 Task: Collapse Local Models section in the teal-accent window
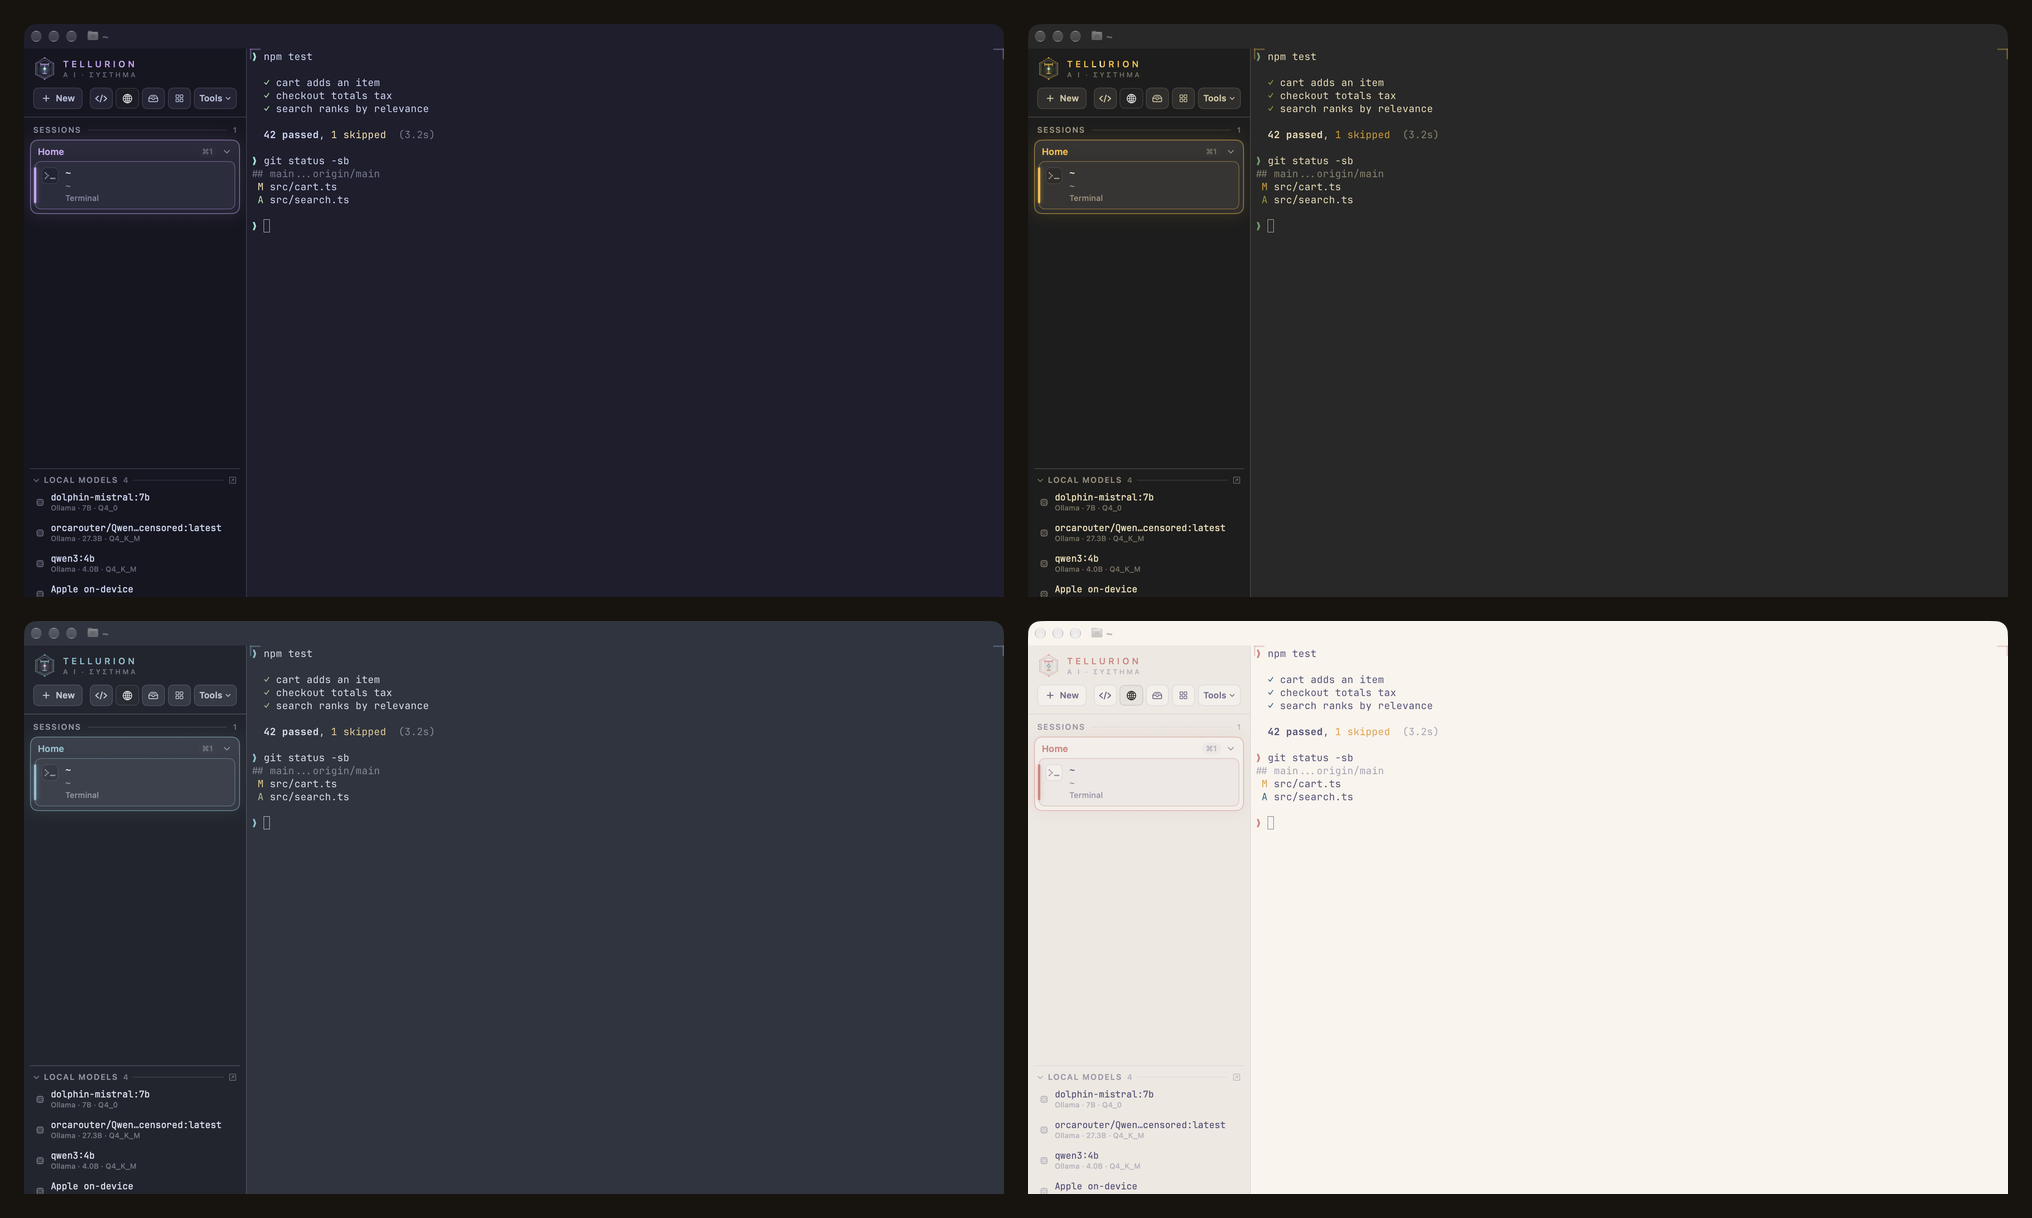point(36,1077)
